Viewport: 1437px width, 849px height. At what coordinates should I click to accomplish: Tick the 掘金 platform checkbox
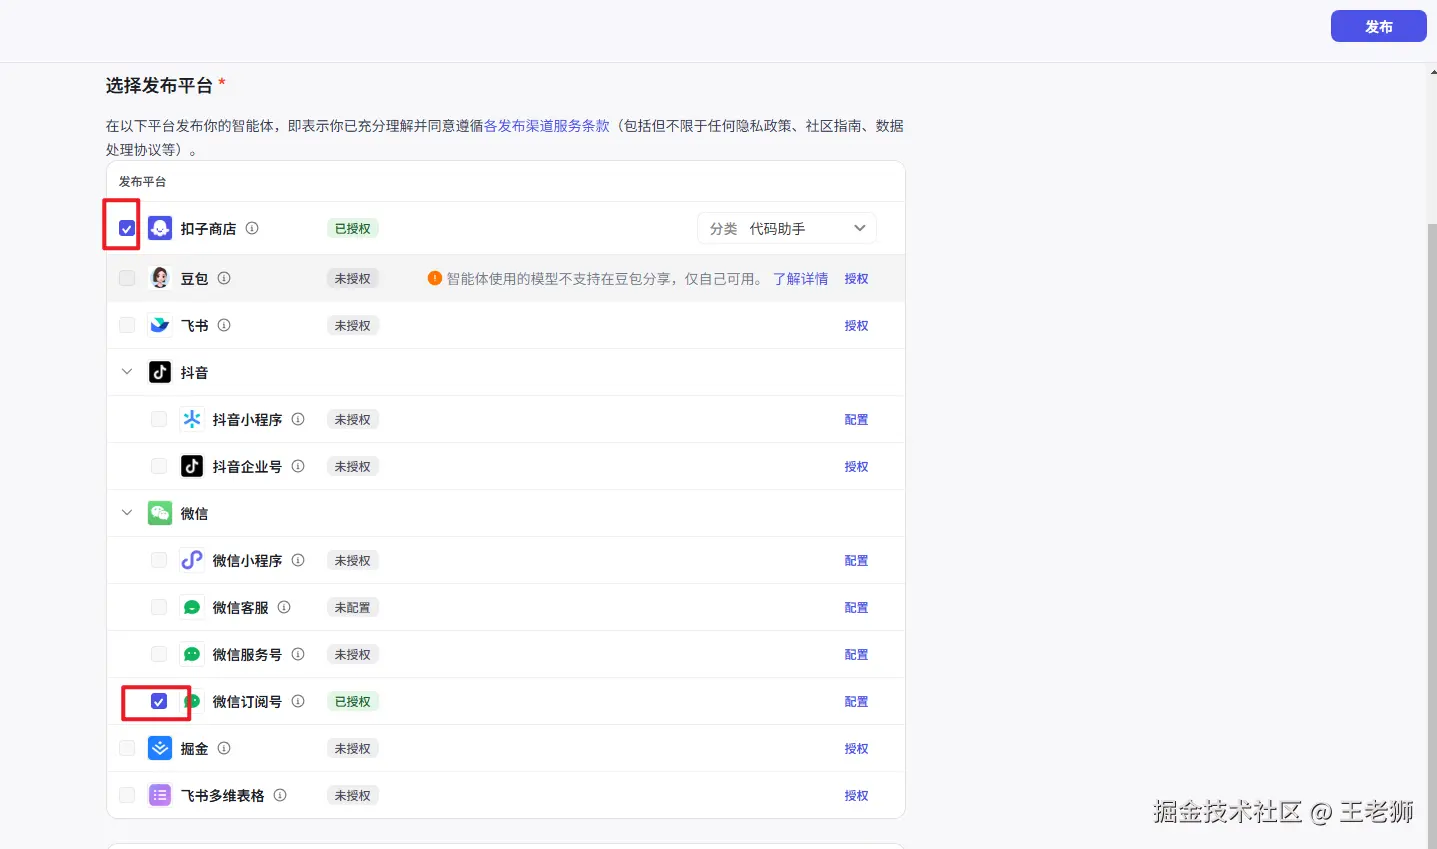coord(127,748)
